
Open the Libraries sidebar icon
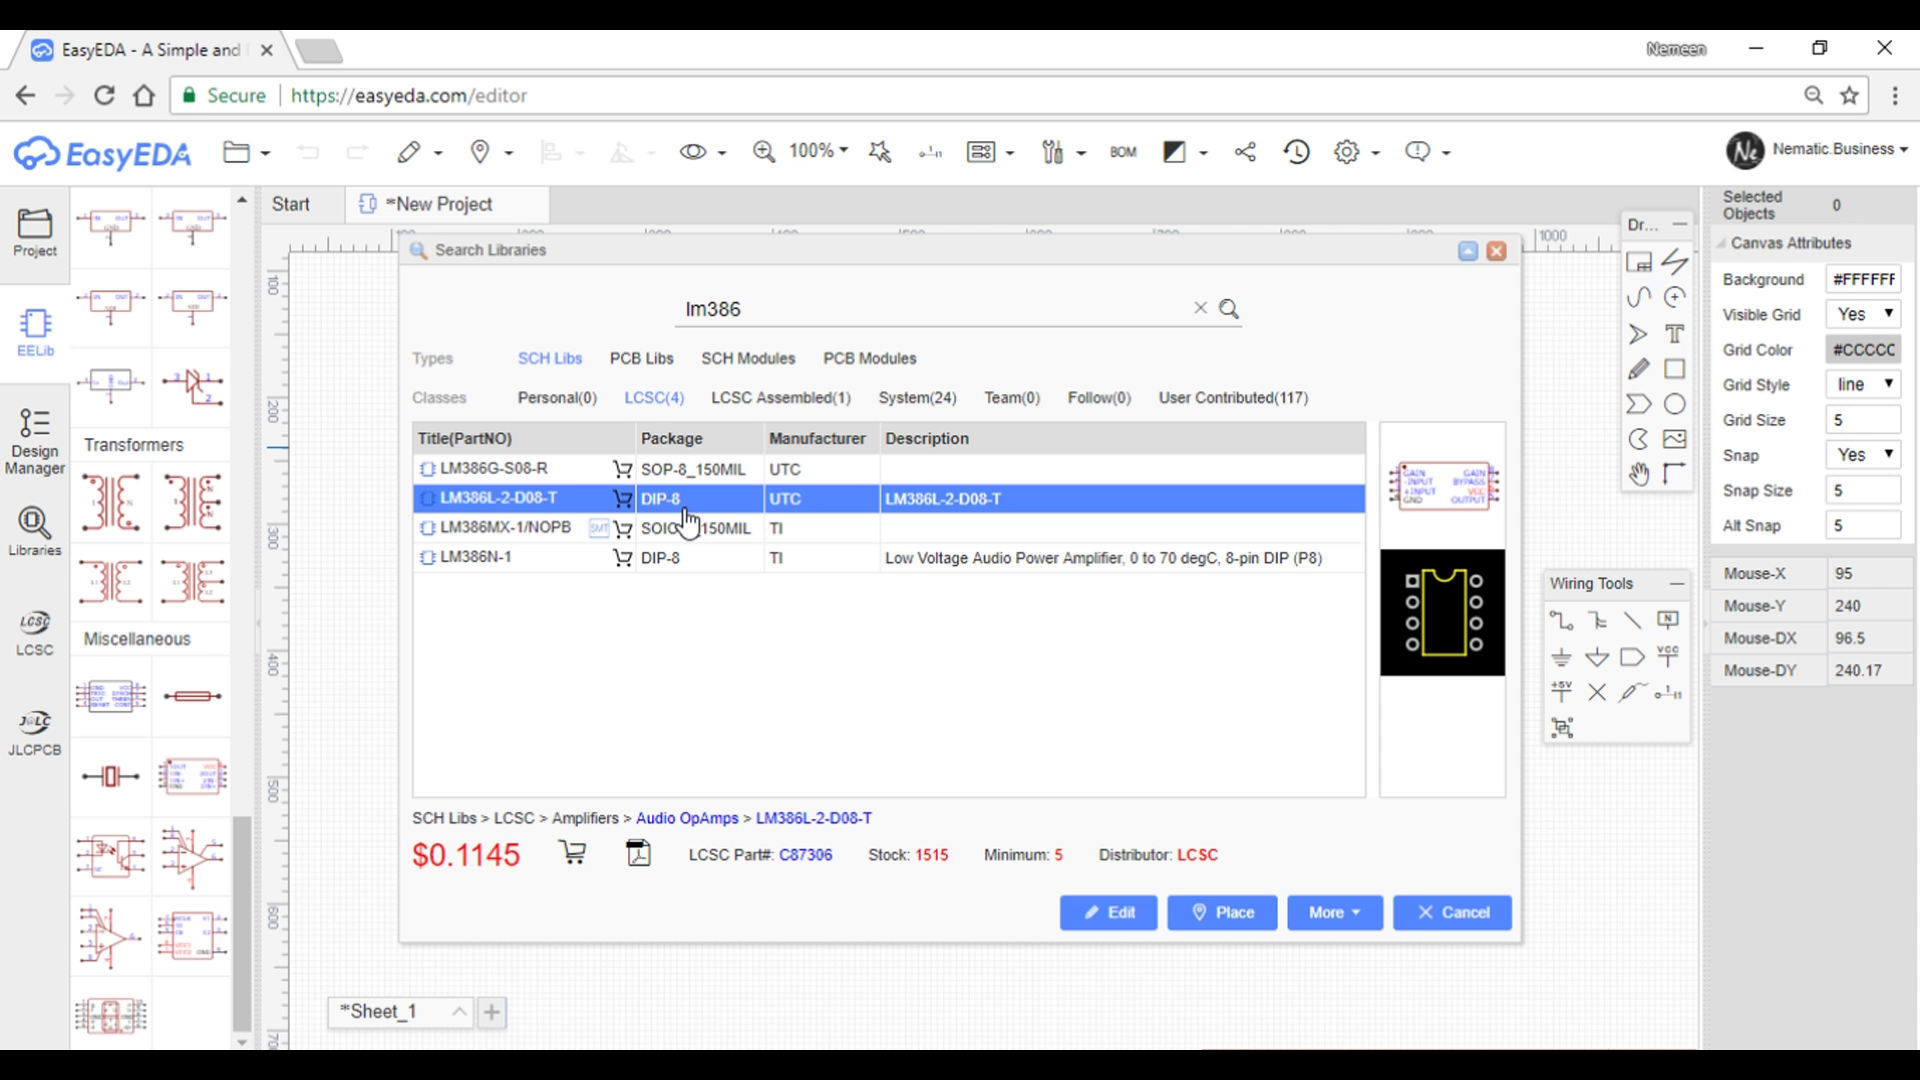coord(35,531)
